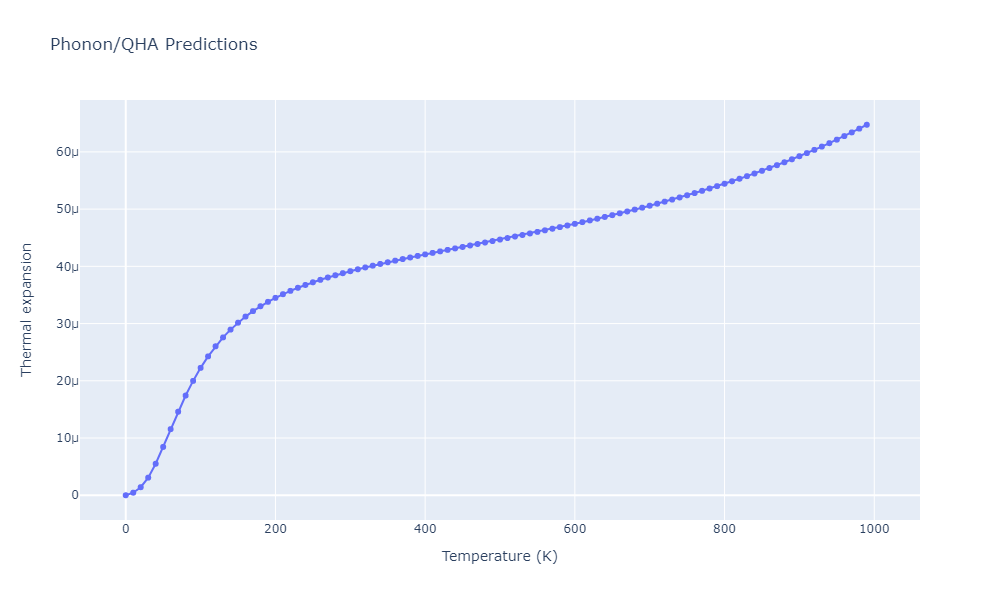Click the 600 tick label on x-axis
The image size is (1000, 600).
pos(575,529)
